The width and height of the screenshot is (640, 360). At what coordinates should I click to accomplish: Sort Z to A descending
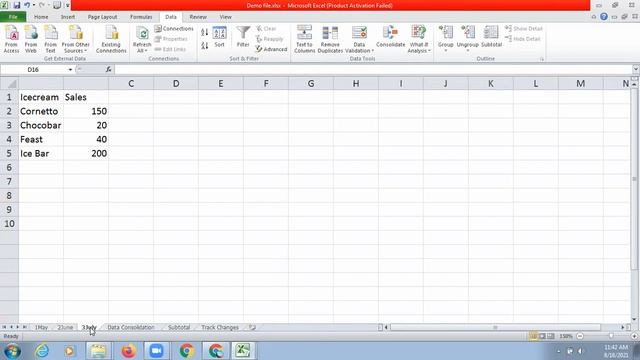click(204, 45)
